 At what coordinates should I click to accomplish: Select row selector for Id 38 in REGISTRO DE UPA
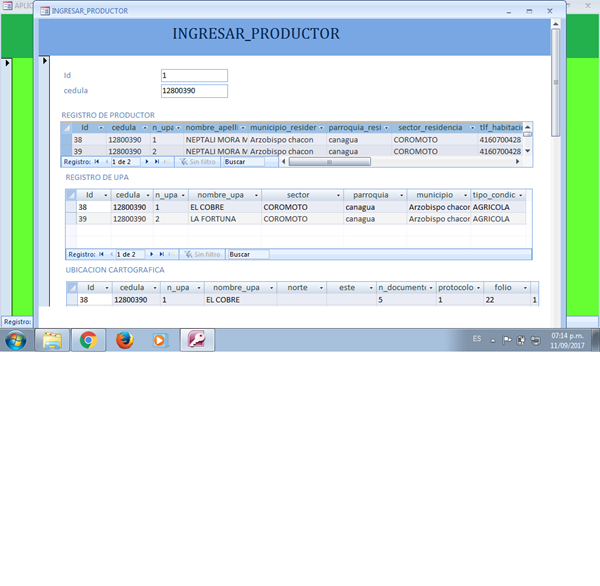coord(71,207)
